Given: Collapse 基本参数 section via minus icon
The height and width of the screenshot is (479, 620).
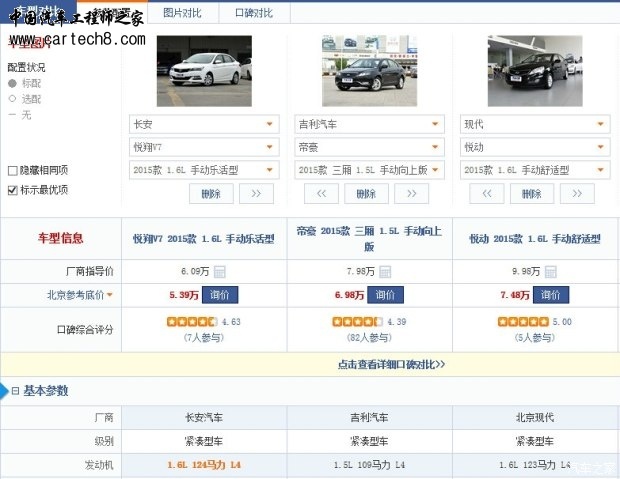Looking at the screenshot, I should click(x=15, y=391).
